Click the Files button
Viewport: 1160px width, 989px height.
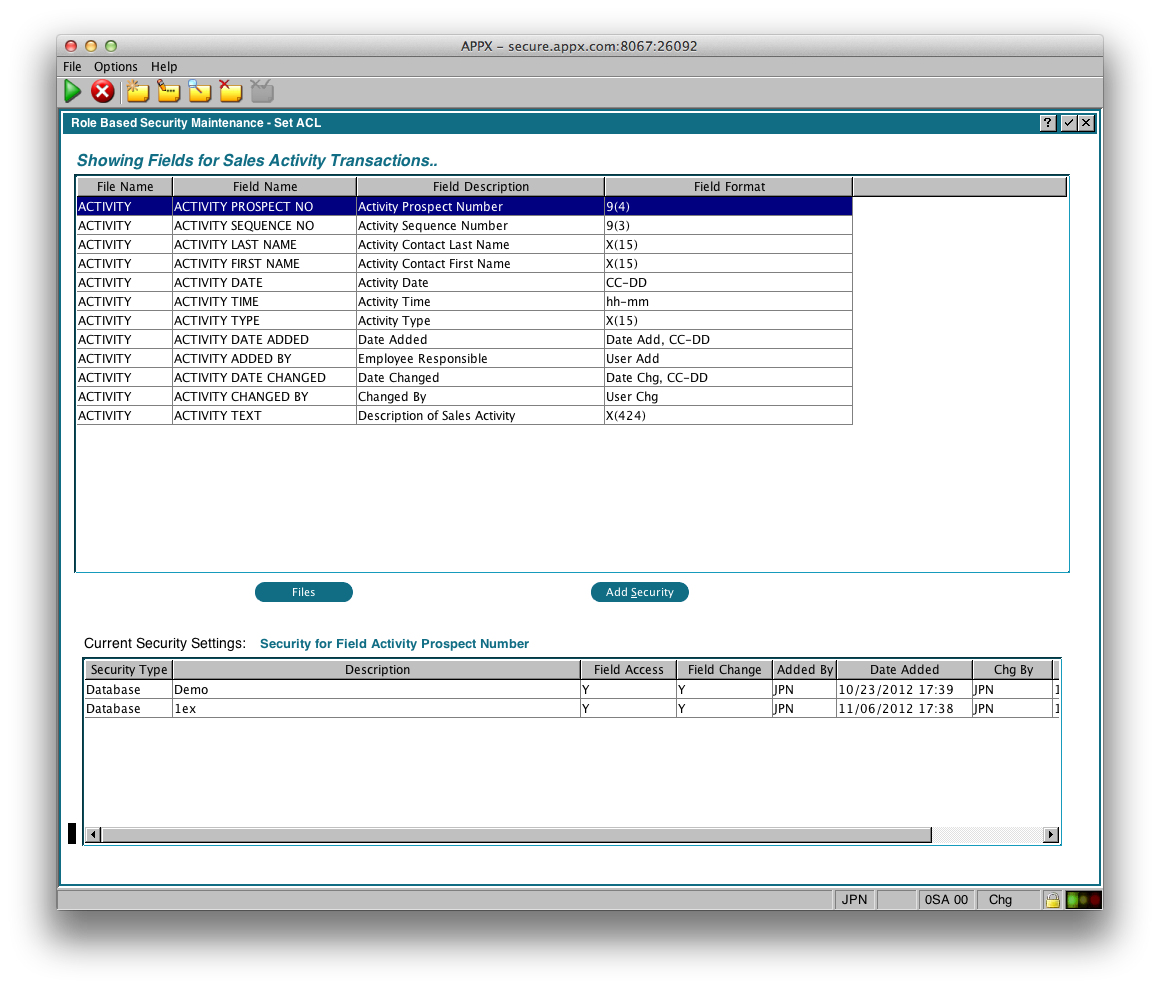click(304, 592)
